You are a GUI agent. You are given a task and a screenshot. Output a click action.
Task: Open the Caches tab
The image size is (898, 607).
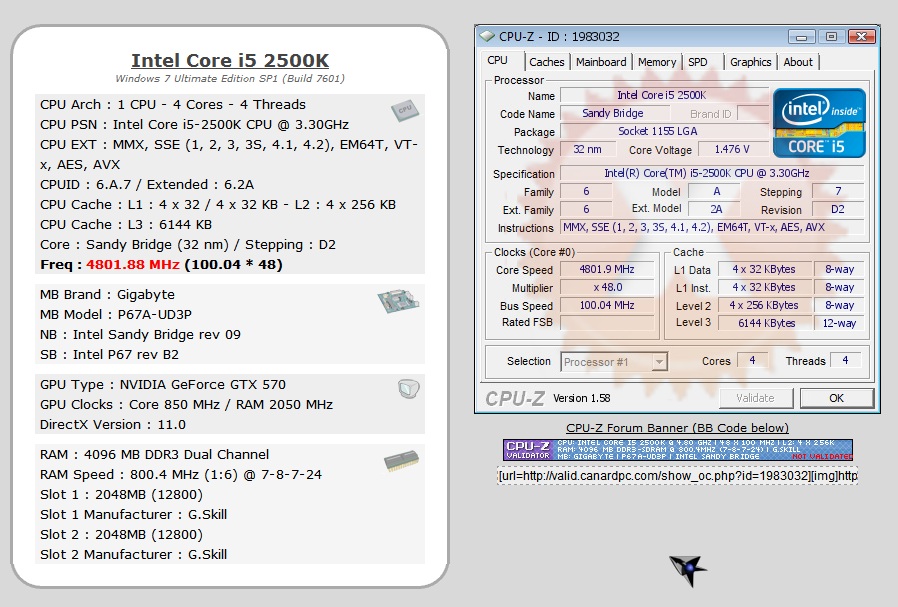(x=546, y=62)
